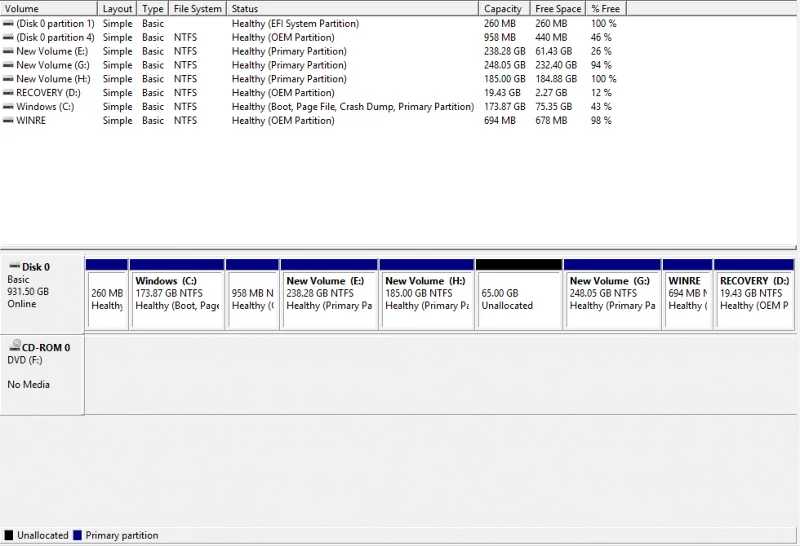Screen dimensions: 800x546
Task: Click the New Volume (G:) drive icon
Action: (x=8, y=65)
